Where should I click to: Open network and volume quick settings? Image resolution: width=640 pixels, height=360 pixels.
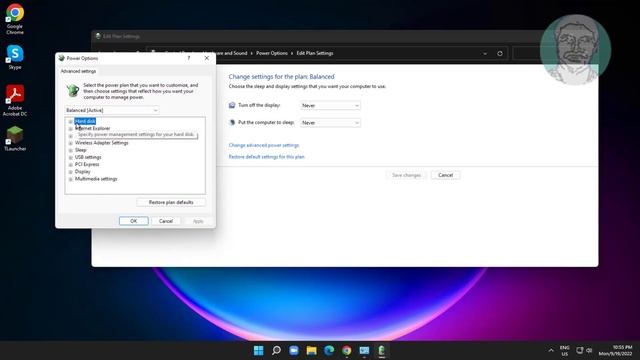[x=584, y=351]
